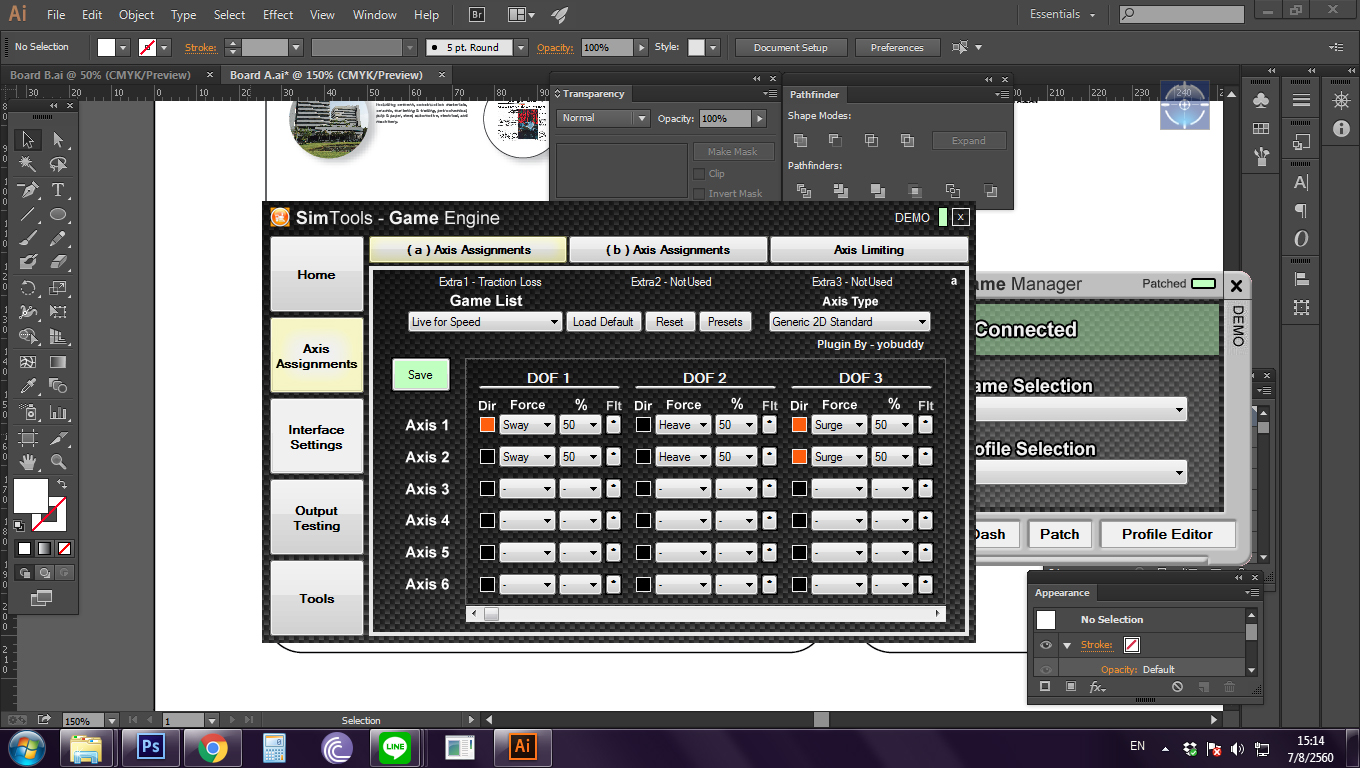
Task: Select the Pen tool
Action: coord(28,190)
